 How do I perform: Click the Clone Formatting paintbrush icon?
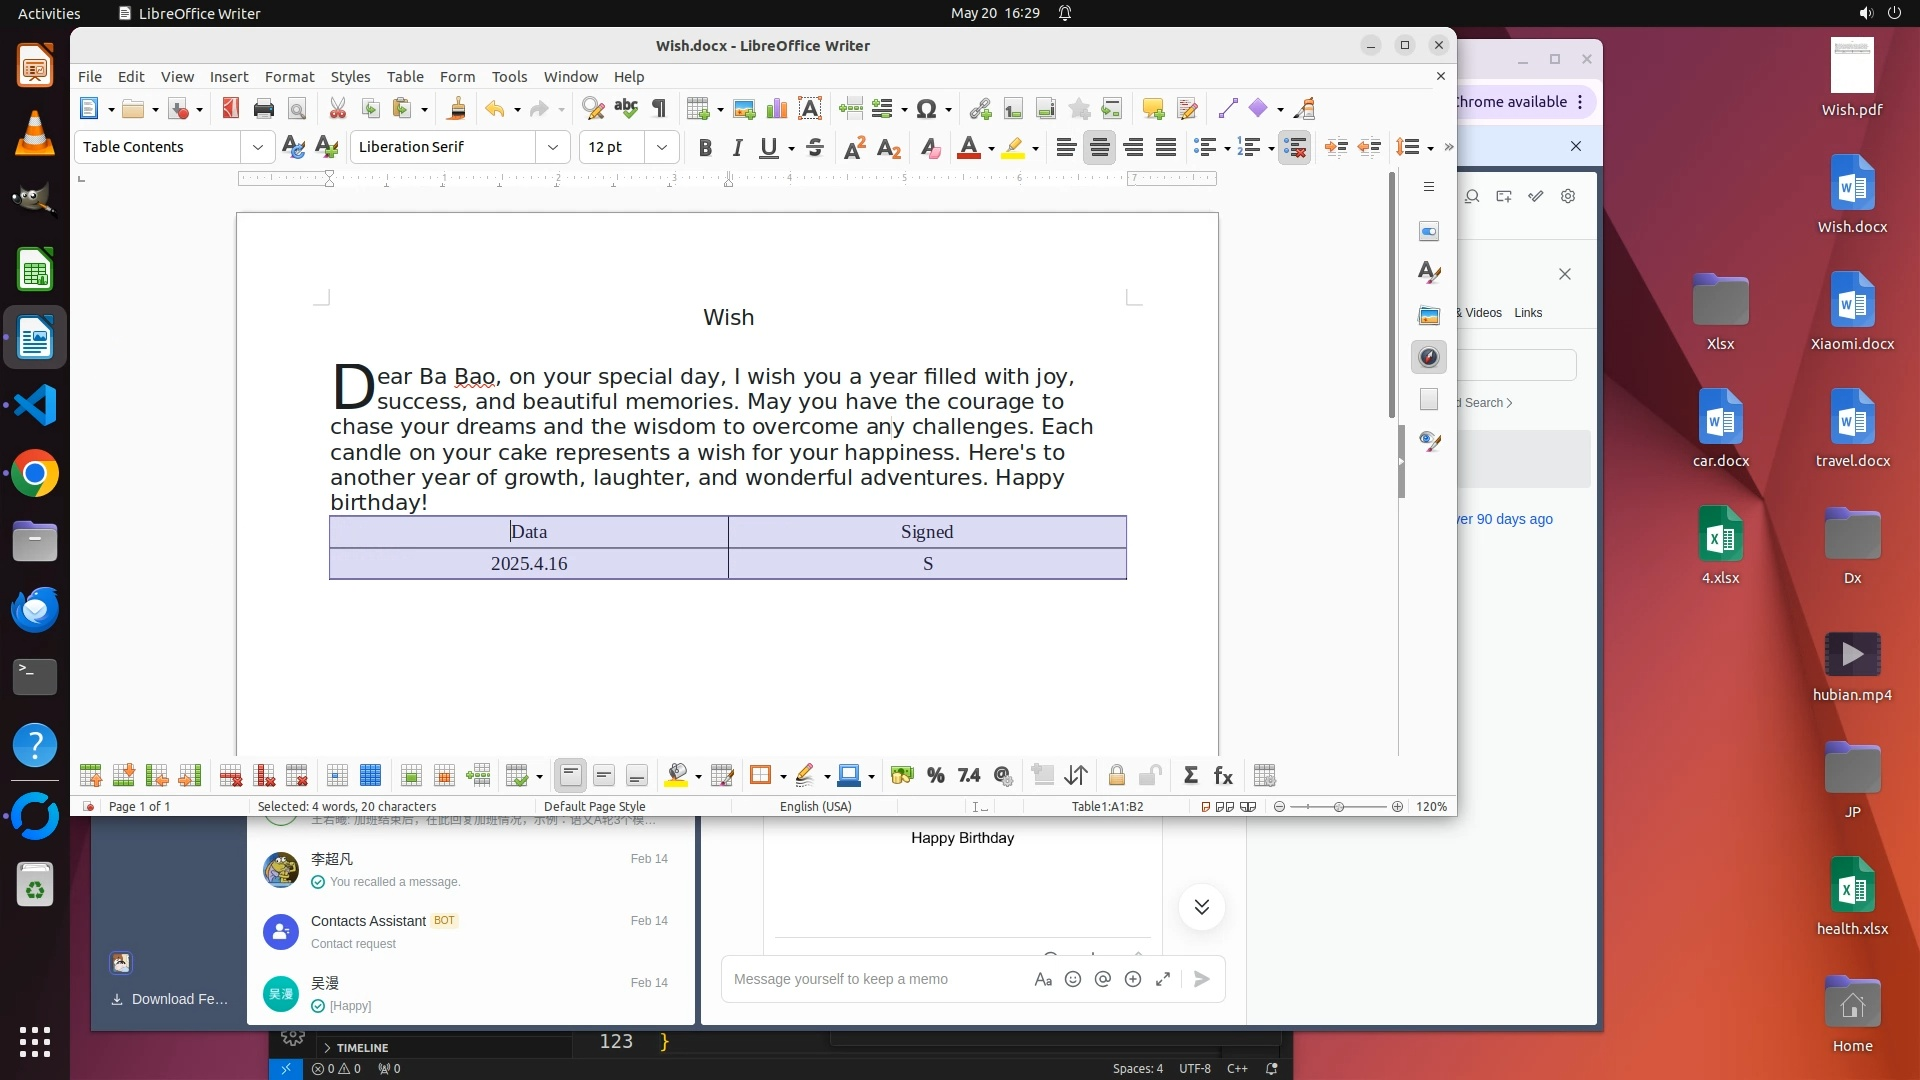457,109
